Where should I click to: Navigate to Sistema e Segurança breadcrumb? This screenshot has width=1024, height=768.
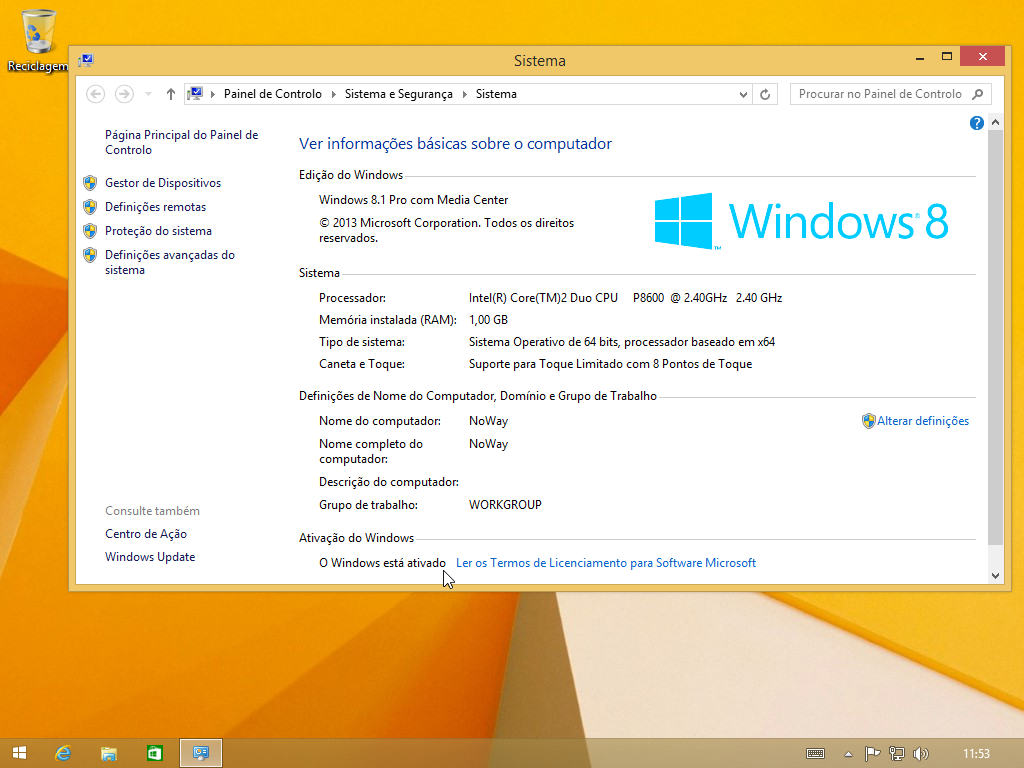click(x=398, y=94)
